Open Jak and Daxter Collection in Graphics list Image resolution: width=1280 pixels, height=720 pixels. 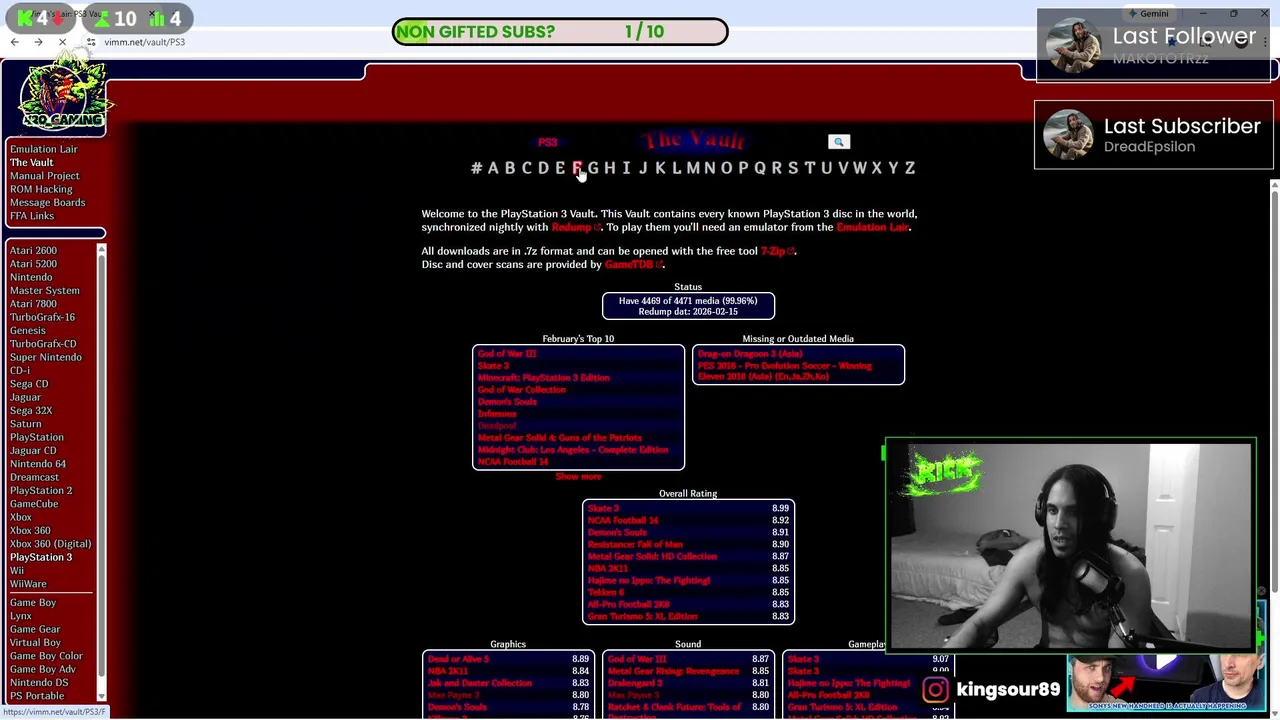480,683
